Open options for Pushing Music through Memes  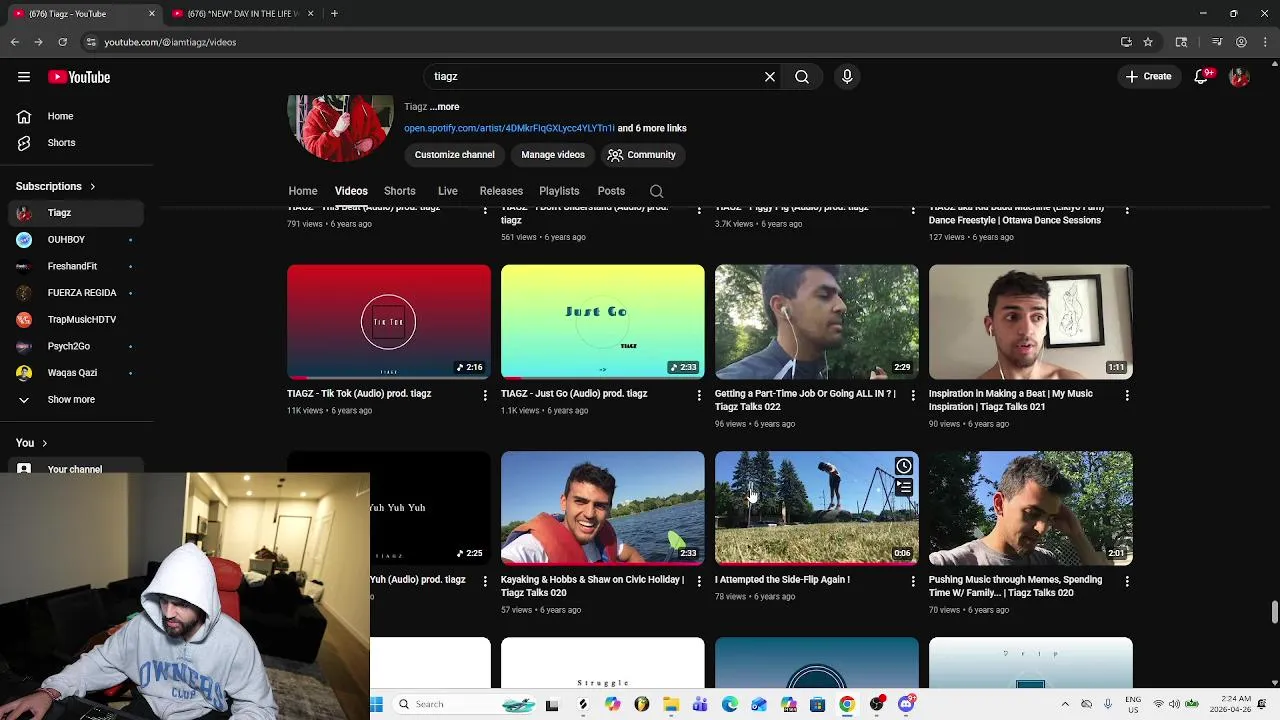click(x=1127, y=581)
